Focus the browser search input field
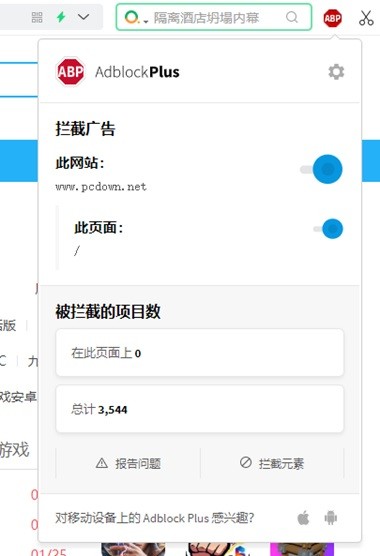The image size is (380, 556). (x=214, y=17)
